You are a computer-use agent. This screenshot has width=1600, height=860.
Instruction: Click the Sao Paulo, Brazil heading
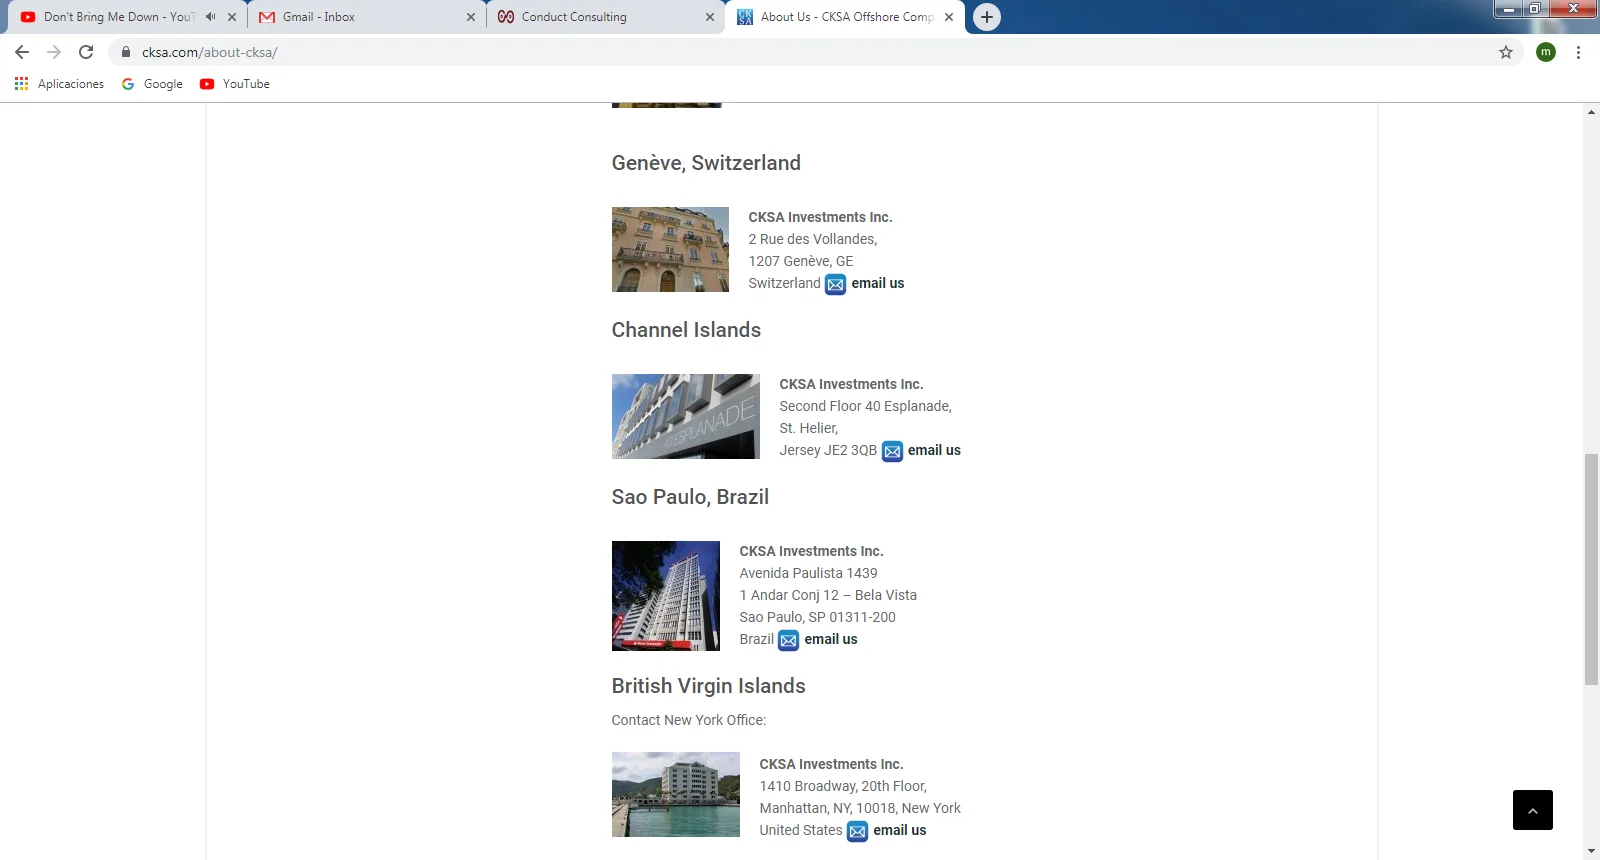[x=690, y=497]
